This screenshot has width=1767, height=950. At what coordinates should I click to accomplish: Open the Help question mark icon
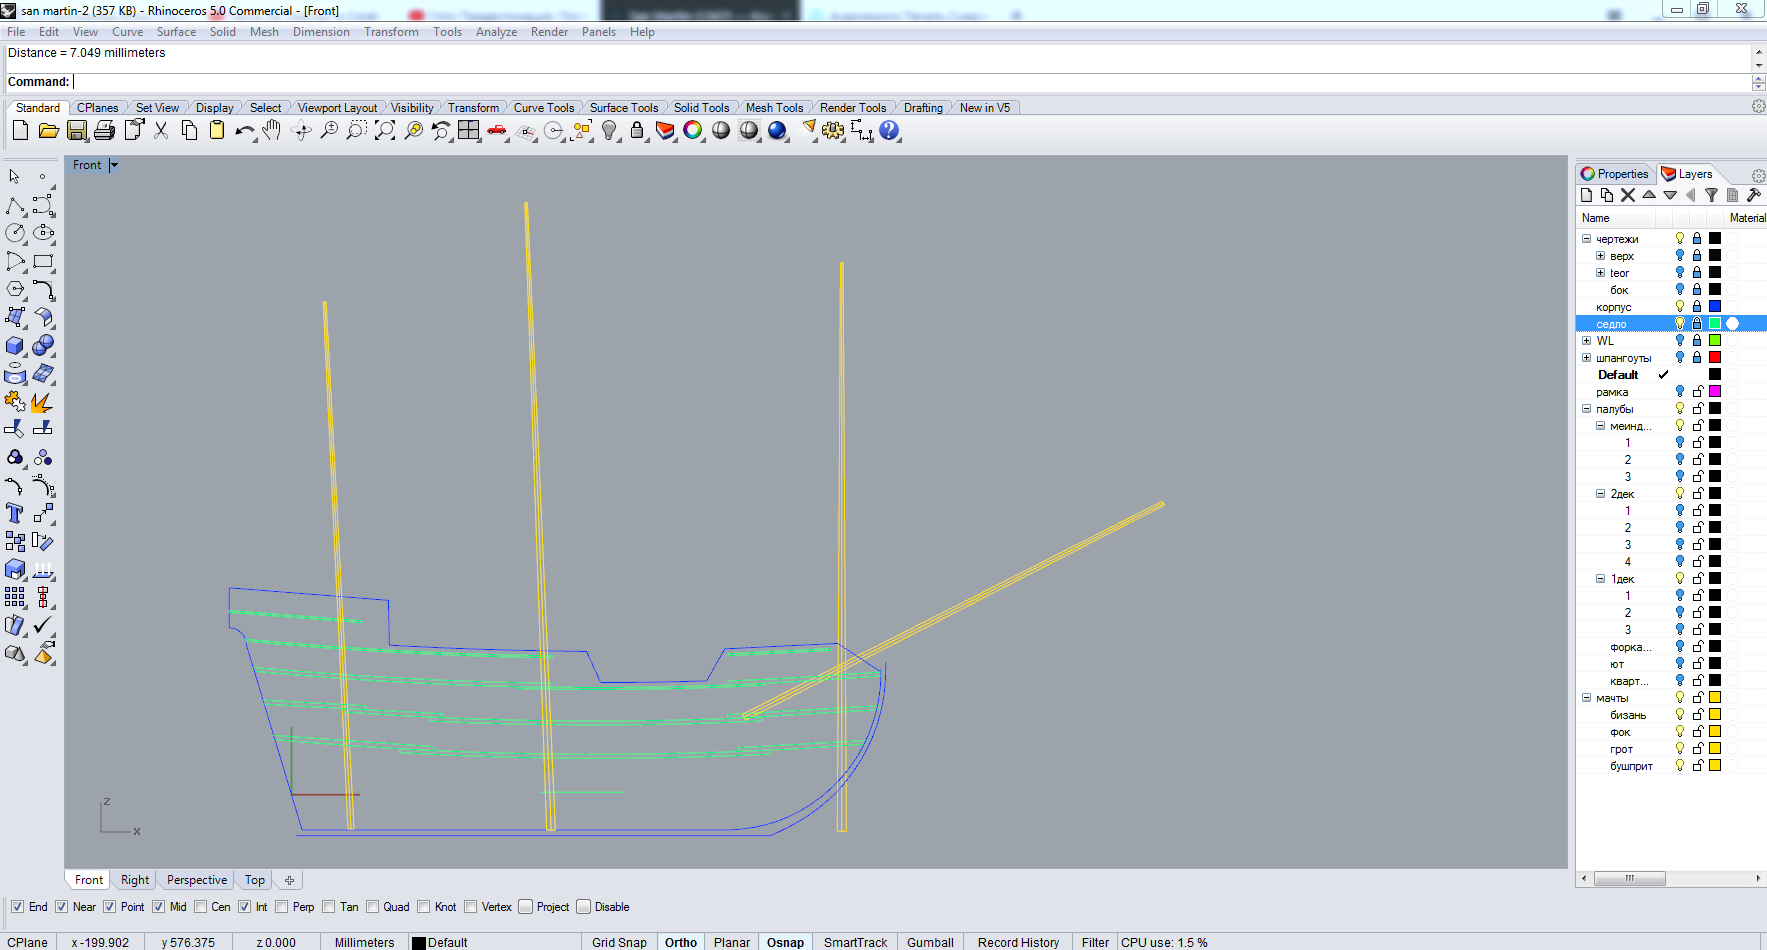(x=889, y=131)
